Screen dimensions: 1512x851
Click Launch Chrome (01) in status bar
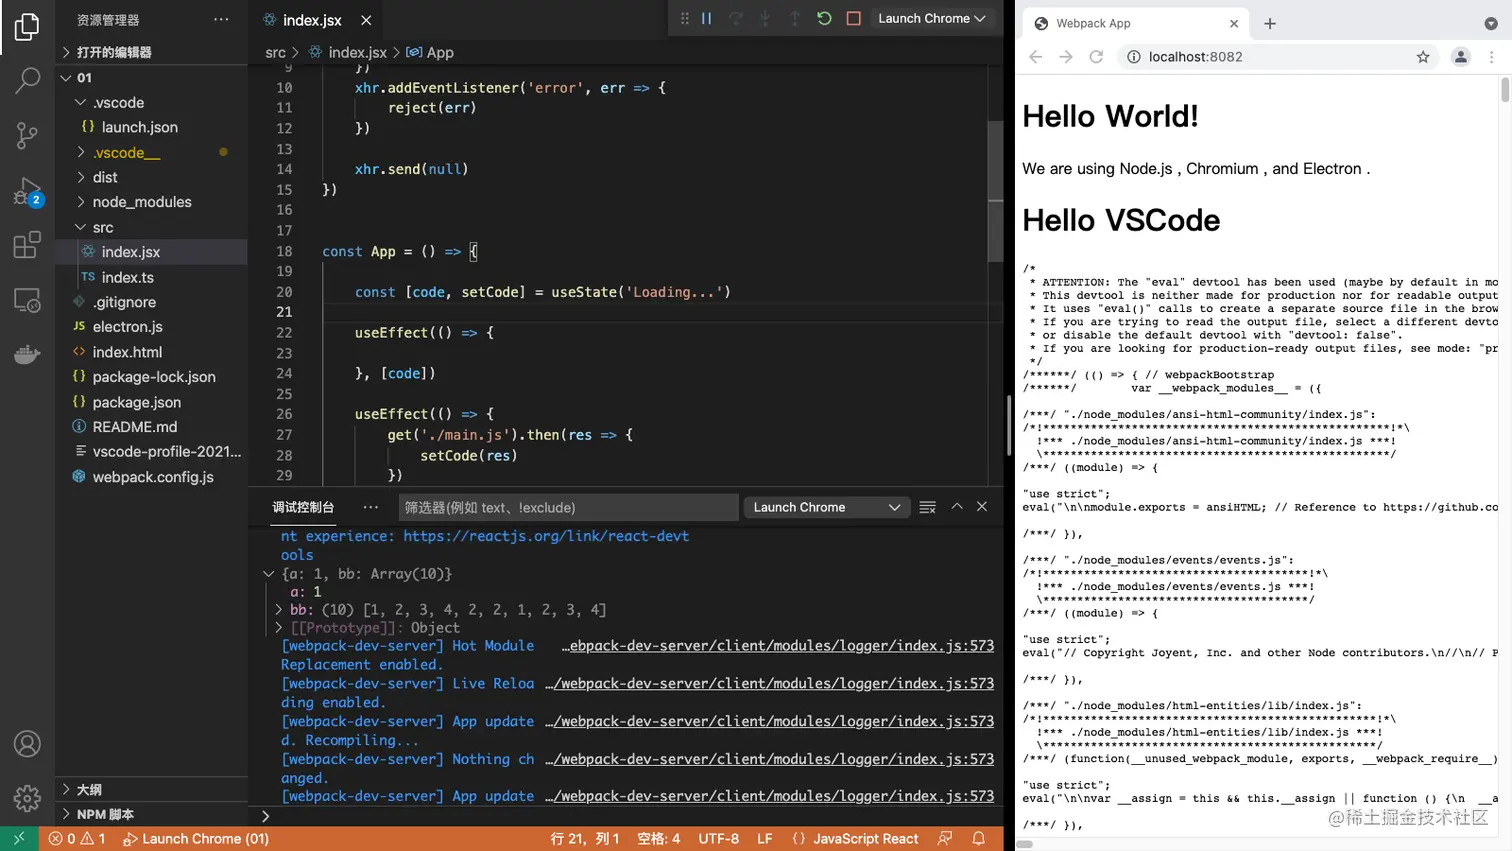pyautogui.click(x=196, y=839)
